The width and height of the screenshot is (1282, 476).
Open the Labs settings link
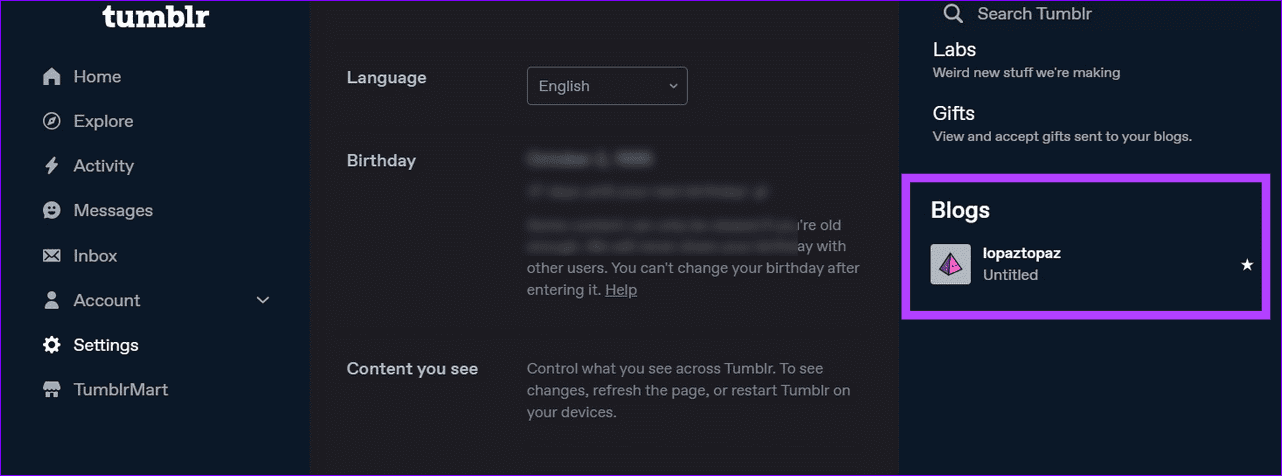(x=954, y=49)
